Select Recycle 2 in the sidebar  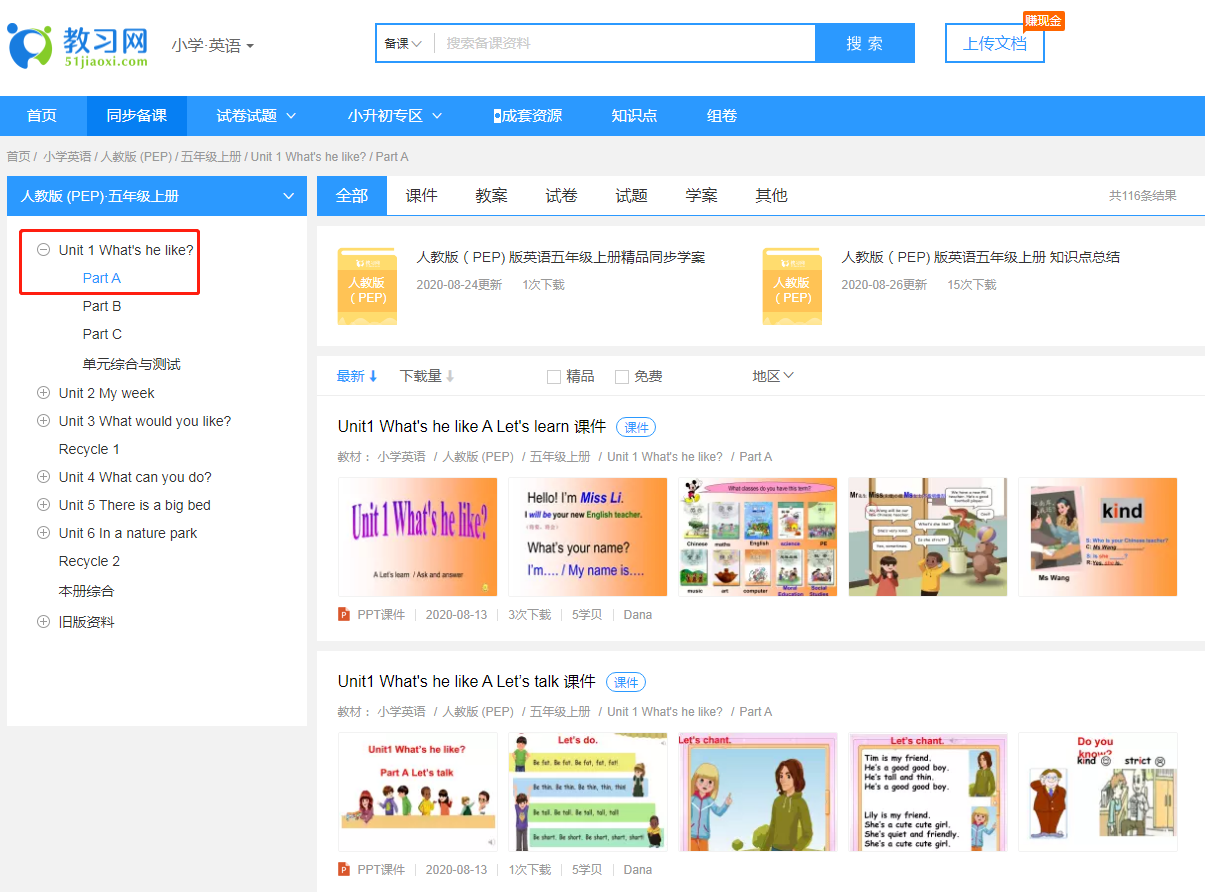coord(89,561)
